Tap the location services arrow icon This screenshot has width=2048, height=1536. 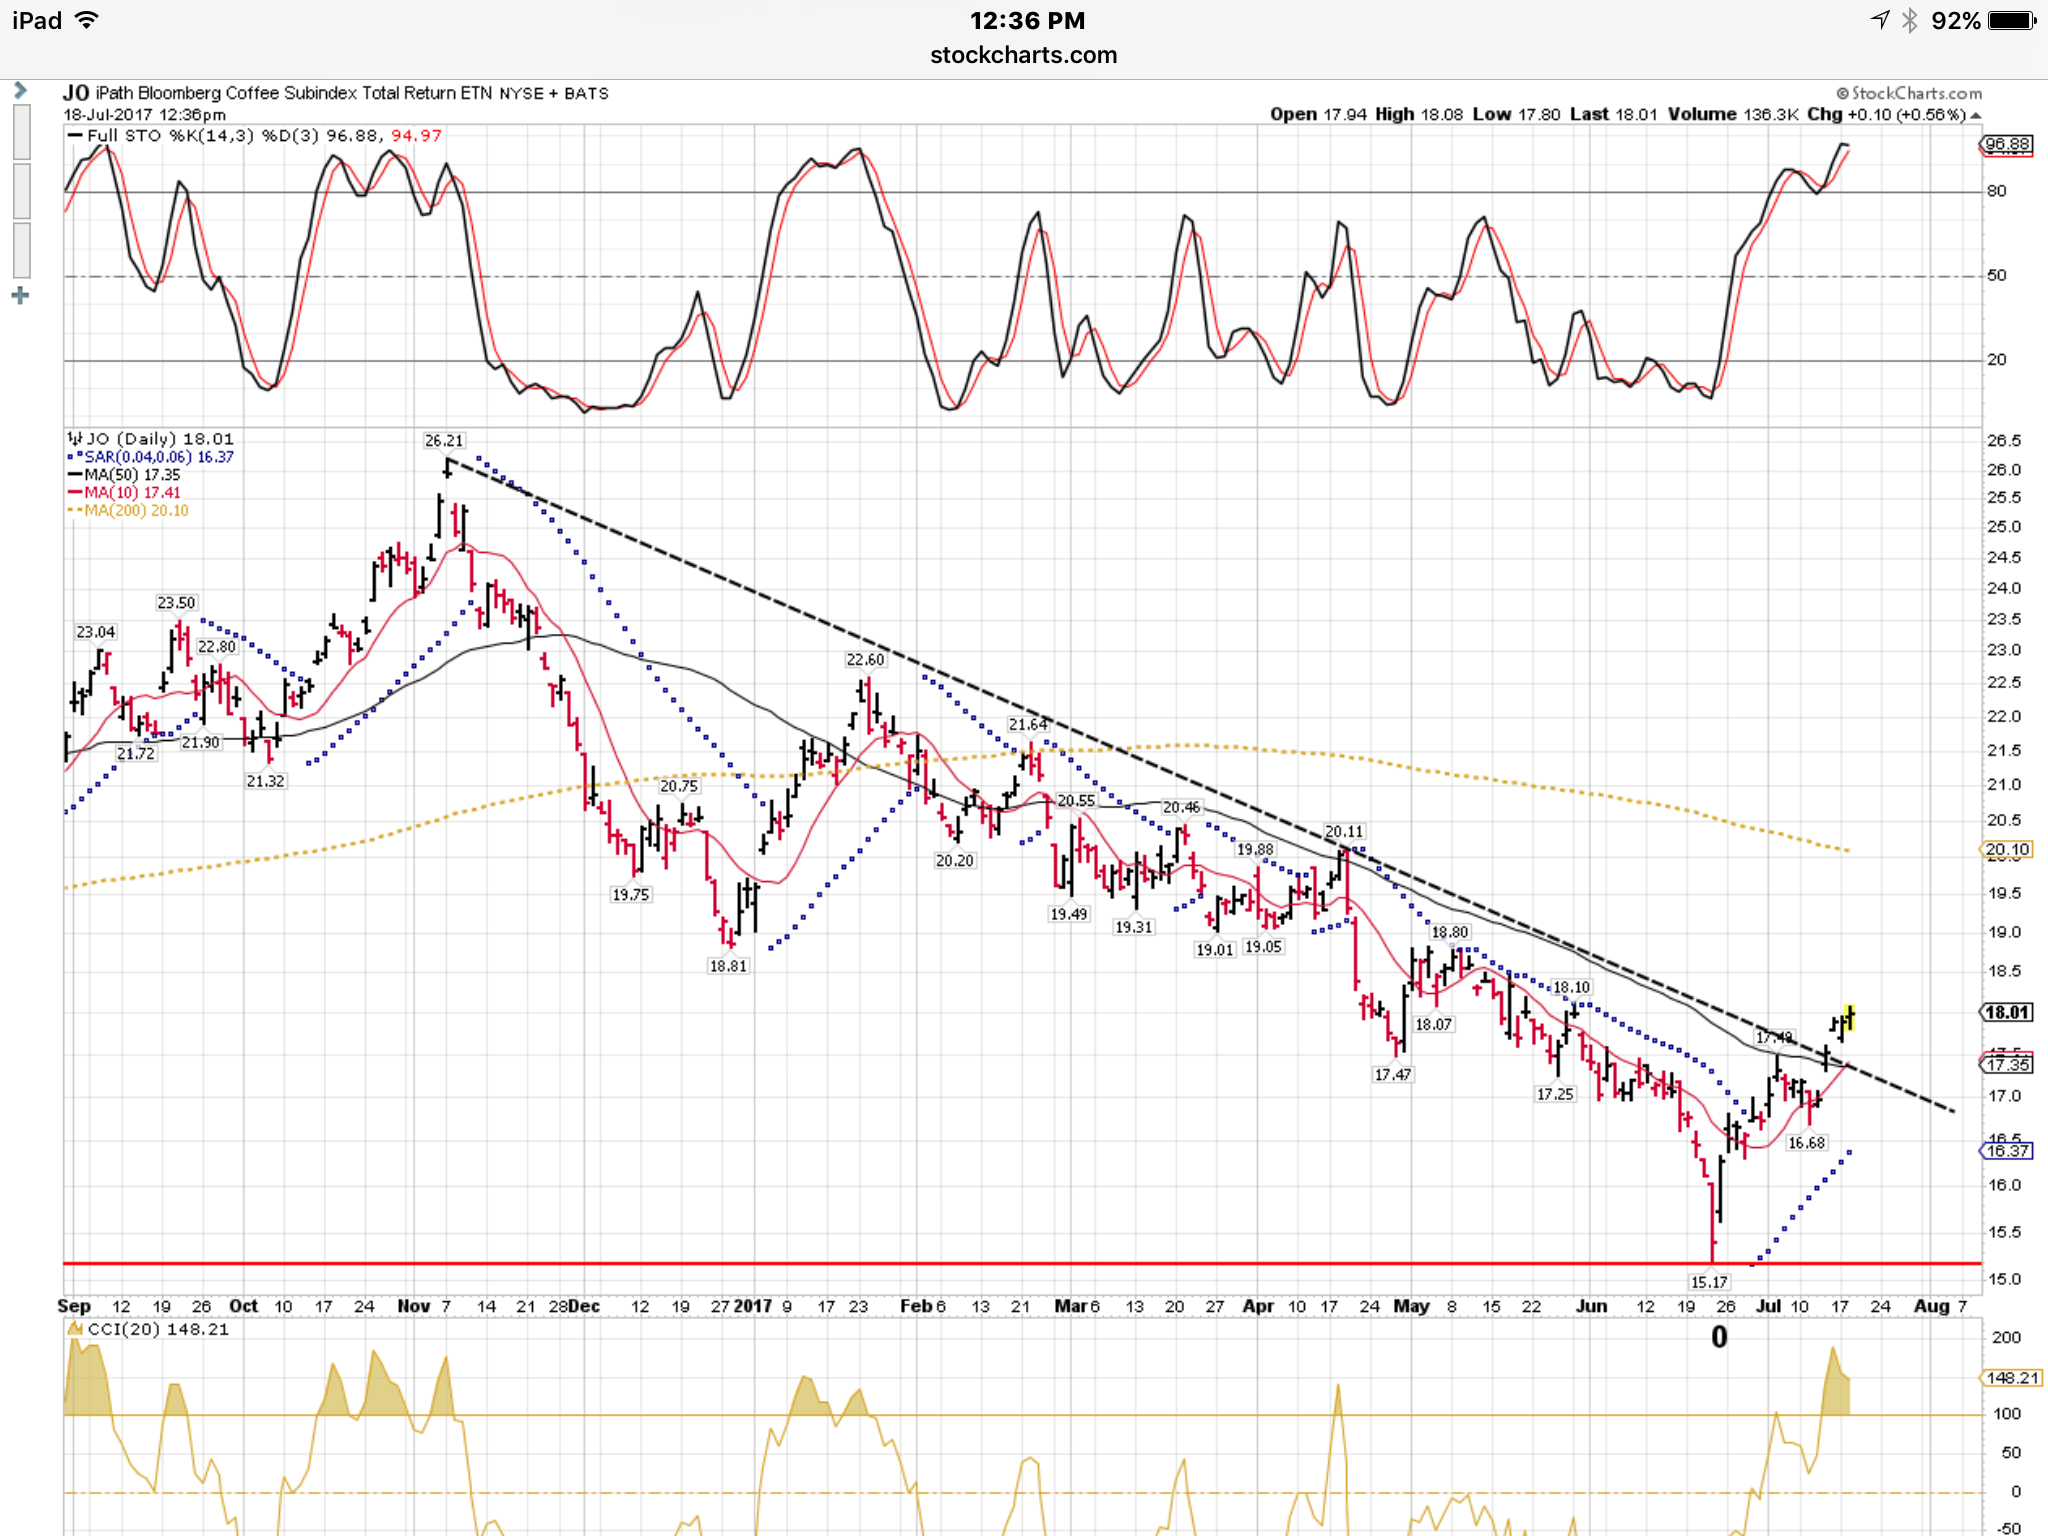pos(1880,20)
